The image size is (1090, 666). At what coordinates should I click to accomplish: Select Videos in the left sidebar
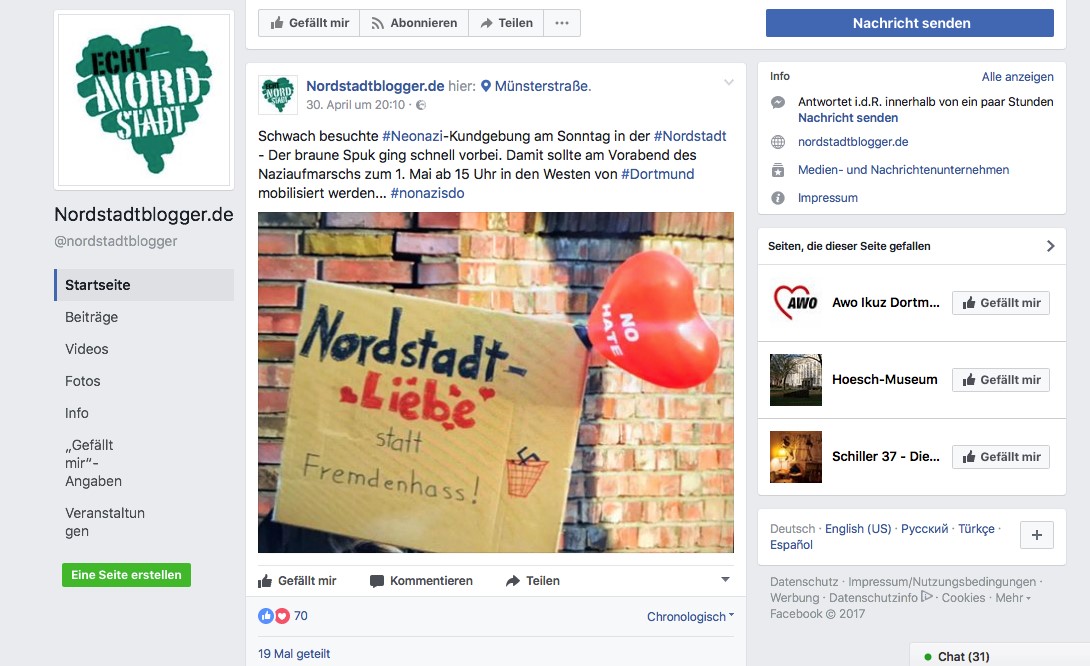click(87, 349)
